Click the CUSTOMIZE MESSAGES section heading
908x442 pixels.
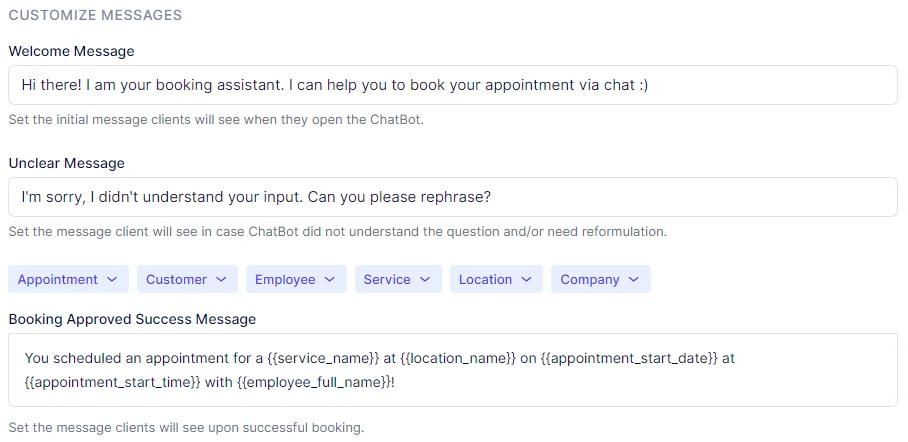(95, 16)
